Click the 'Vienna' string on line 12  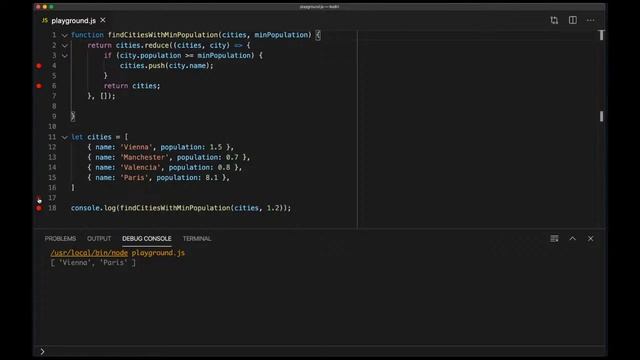coord(136,147)
